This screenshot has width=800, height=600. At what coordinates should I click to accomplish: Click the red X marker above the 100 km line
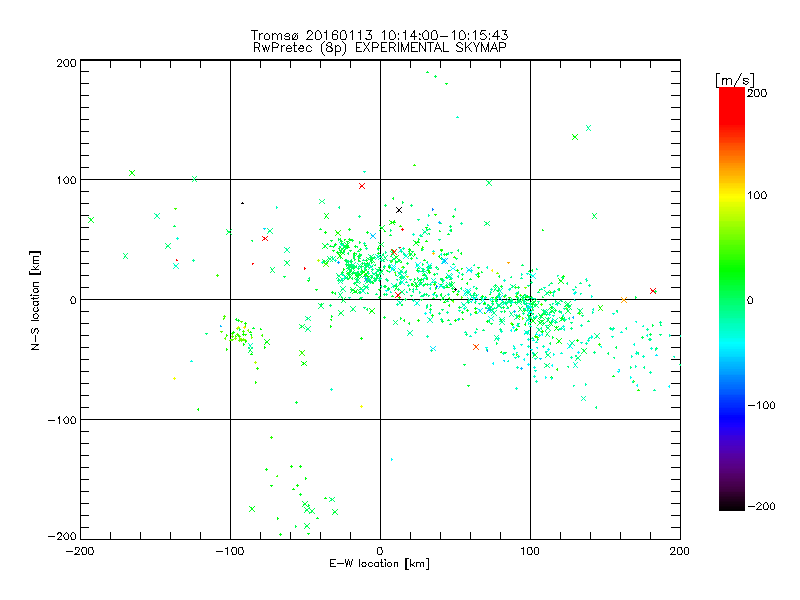tap(362, 186)
